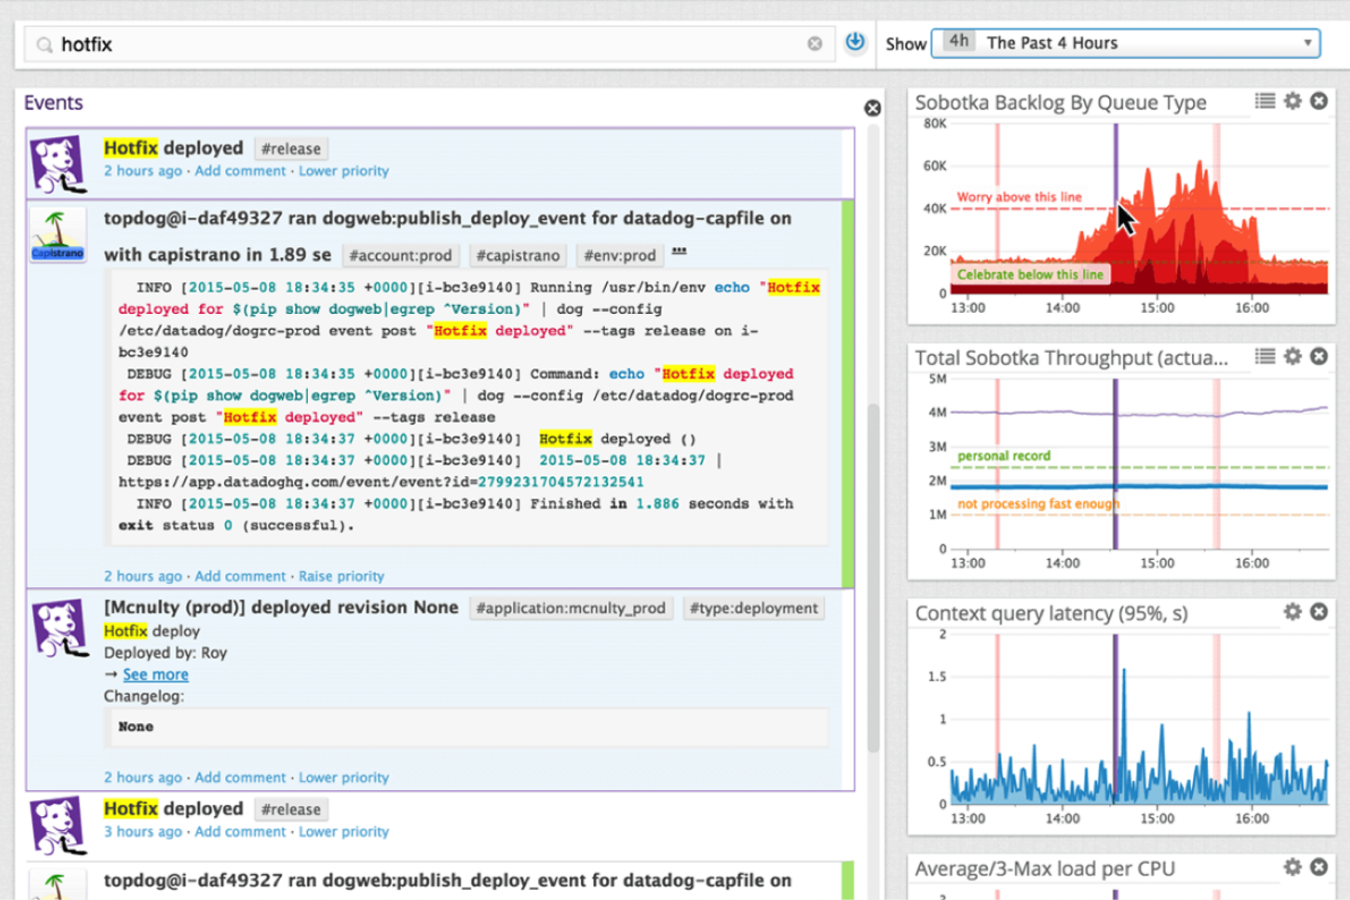Select the #type:deployment tag

(x=754, y=608)
